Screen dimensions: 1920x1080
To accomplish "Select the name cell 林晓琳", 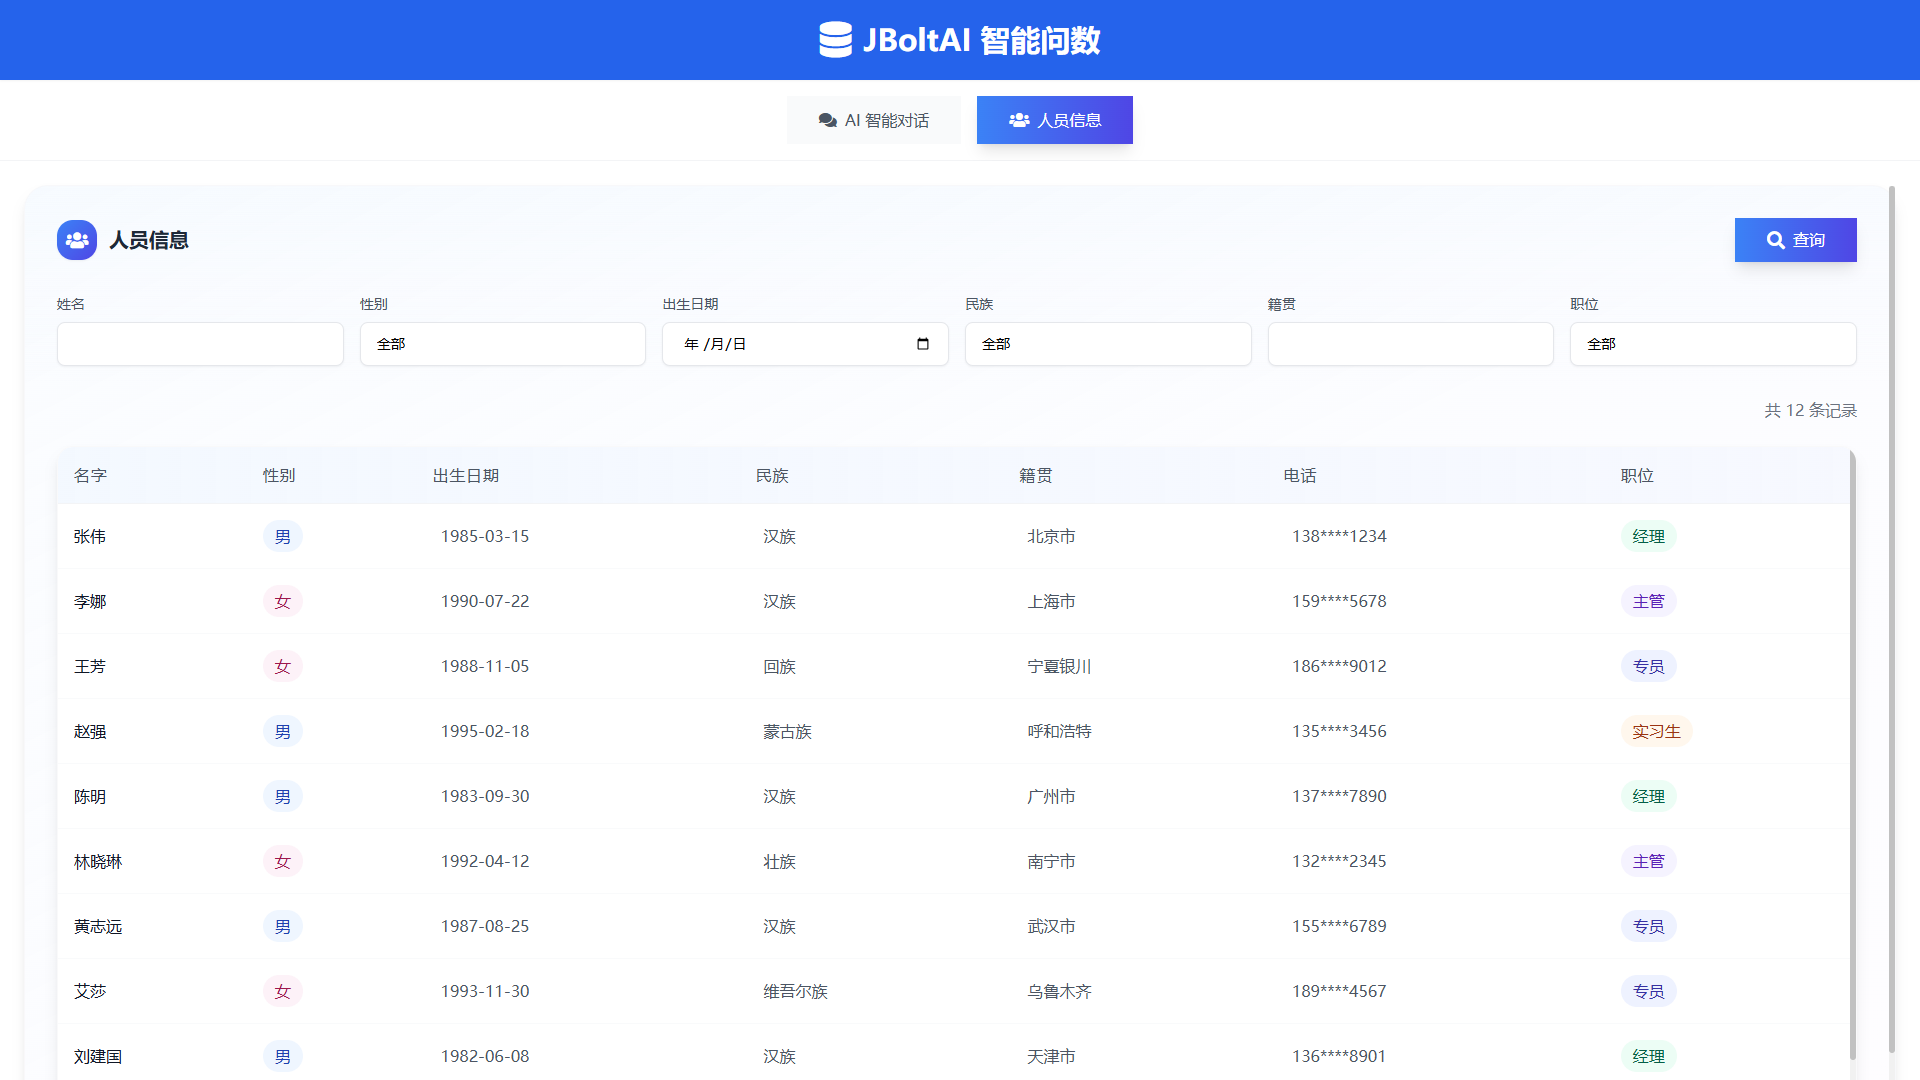I will tap(98, 862).
